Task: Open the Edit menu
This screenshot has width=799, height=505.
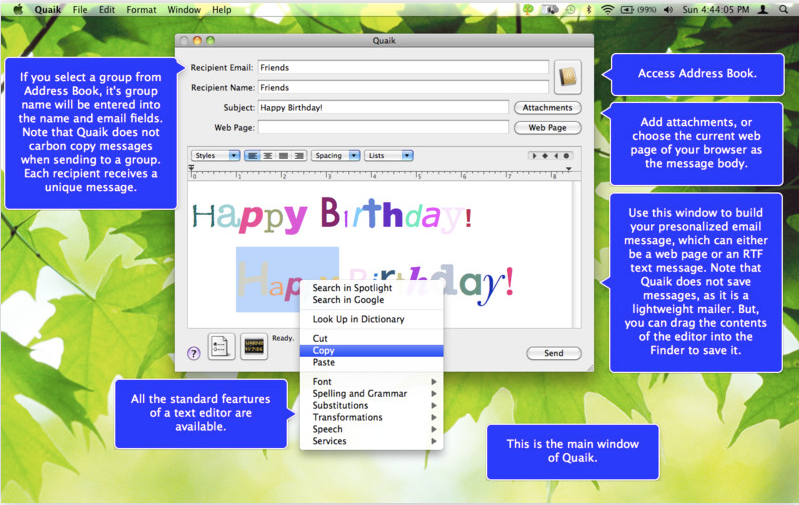Action: pyautogui.click(x=106, y=10)
